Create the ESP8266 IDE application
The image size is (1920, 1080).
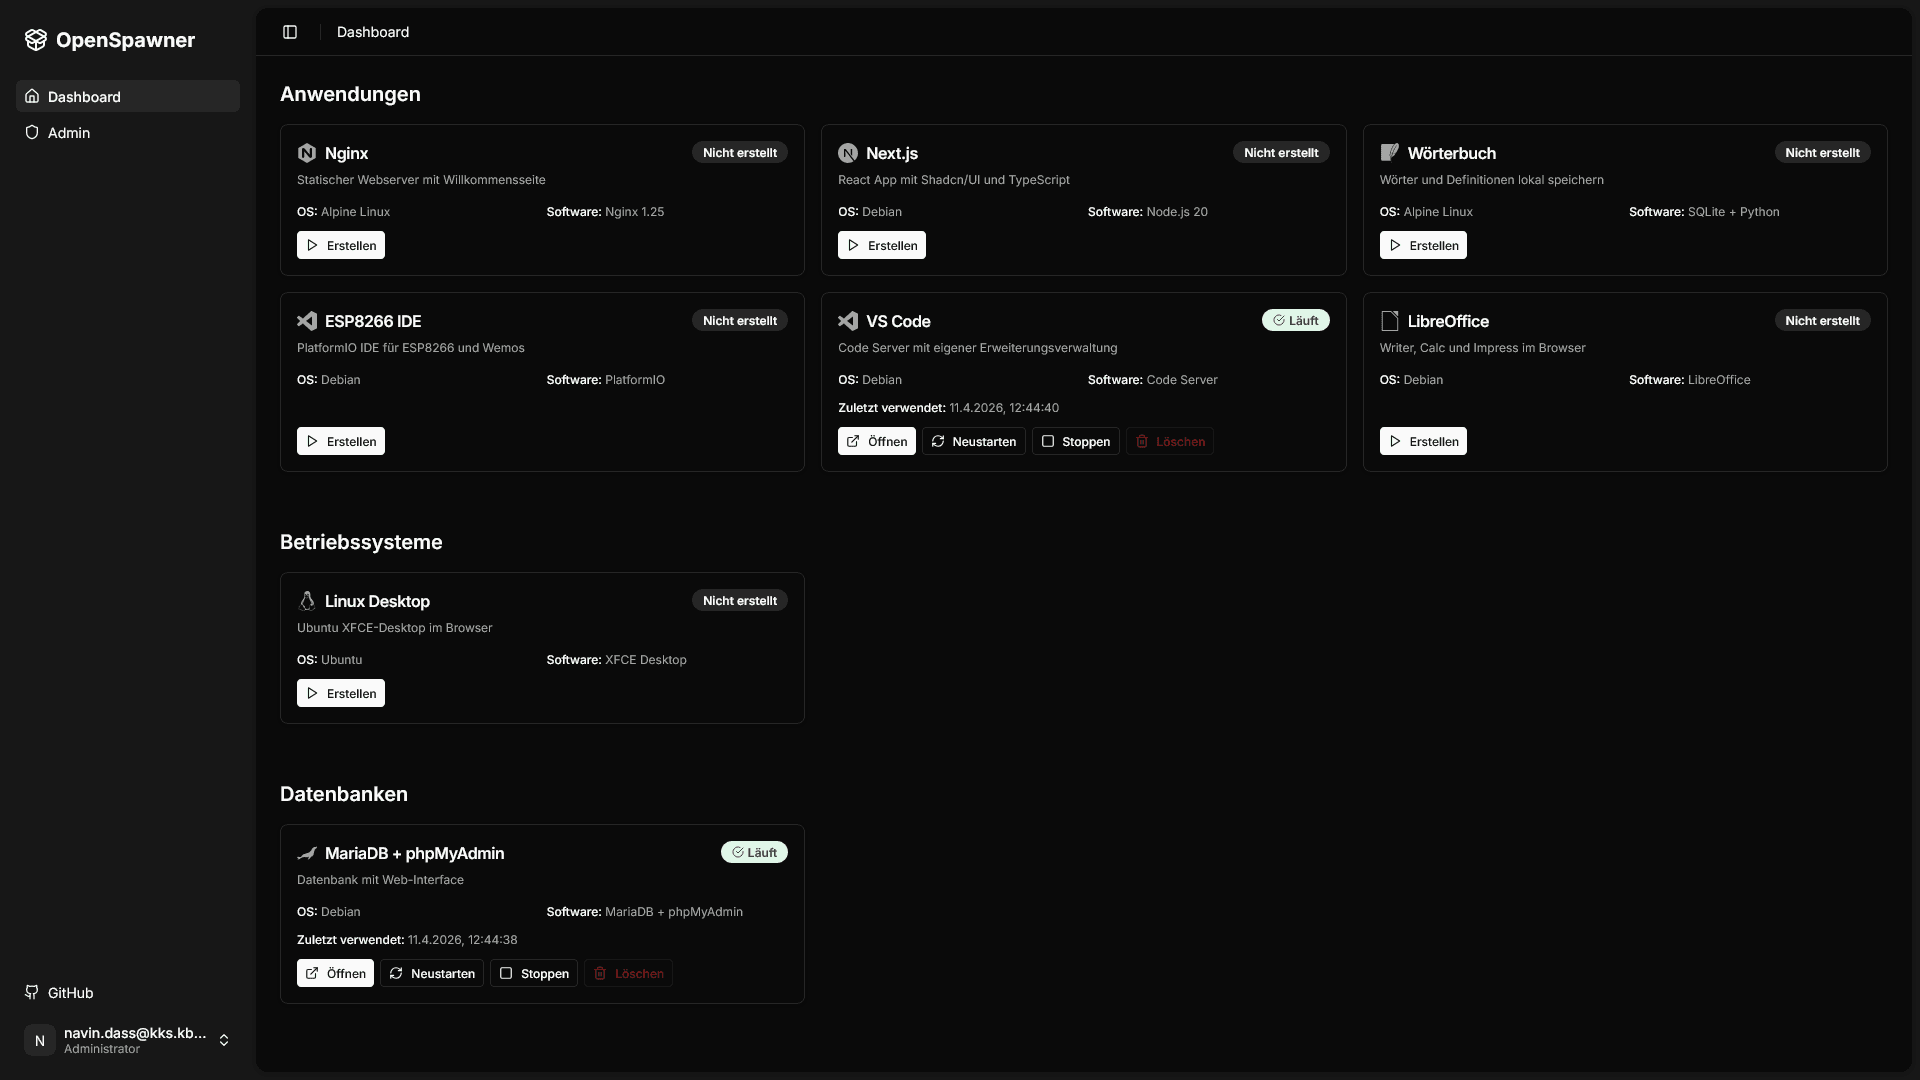[x=341, y=441]
